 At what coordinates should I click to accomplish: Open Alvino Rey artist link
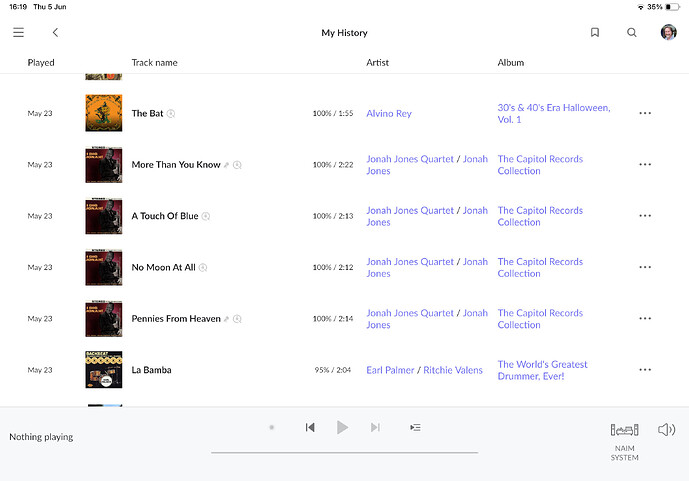click(x=389, y=114)
